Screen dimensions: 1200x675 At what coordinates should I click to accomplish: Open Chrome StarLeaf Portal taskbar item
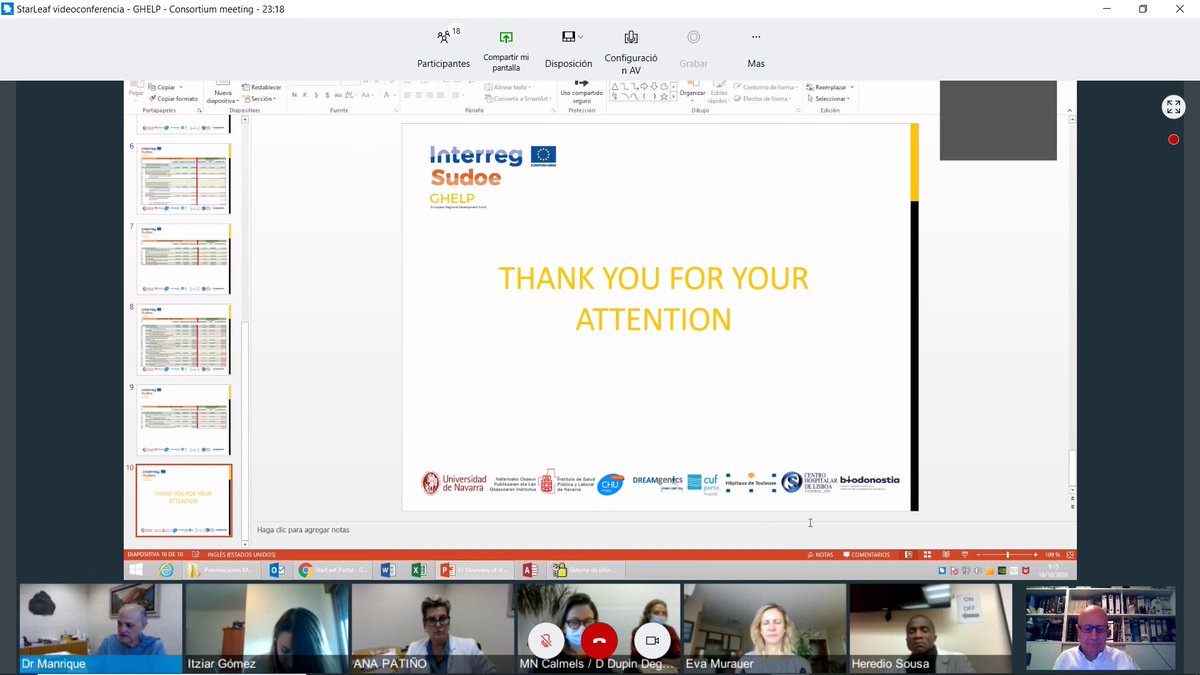click(x=334, y=570)
